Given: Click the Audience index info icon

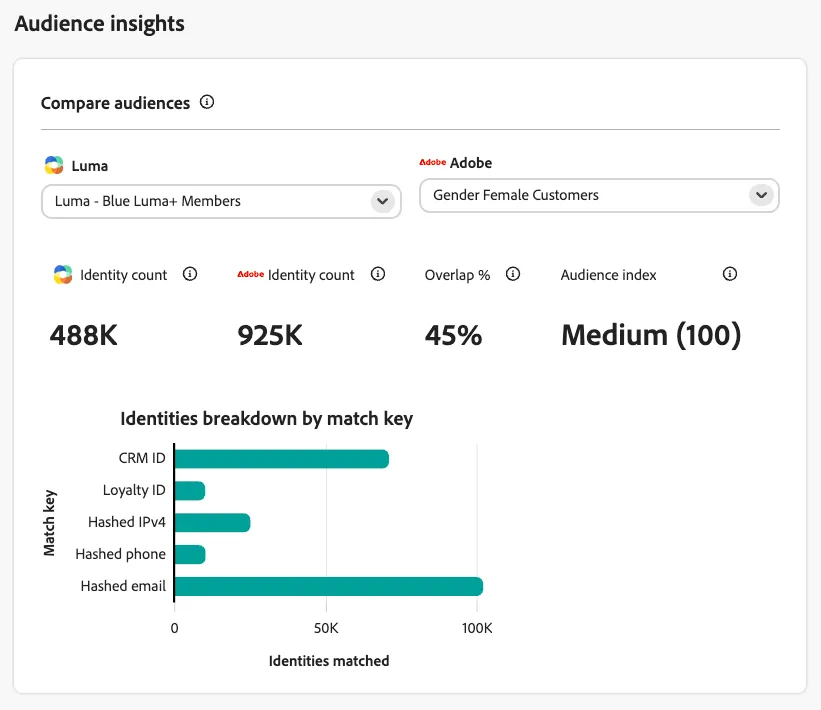Looking at the screenshot, I should click(729, 274).
